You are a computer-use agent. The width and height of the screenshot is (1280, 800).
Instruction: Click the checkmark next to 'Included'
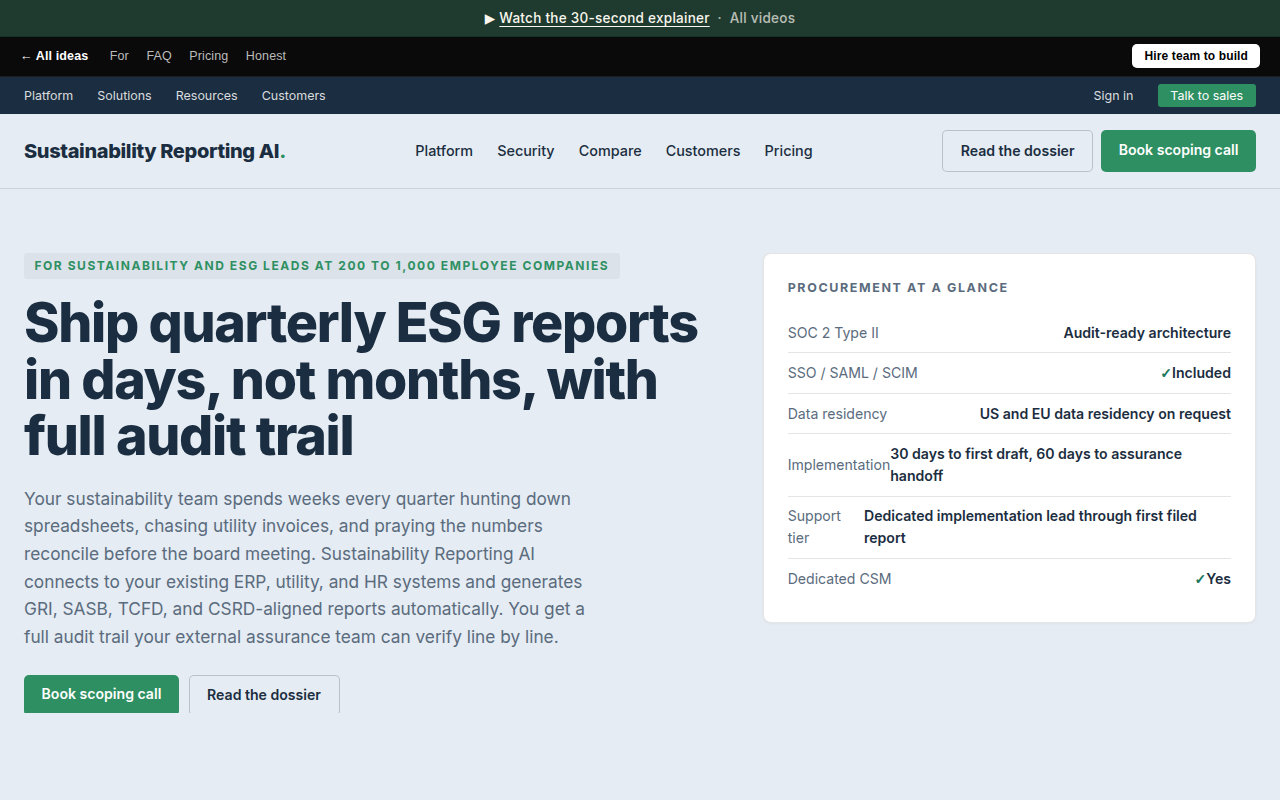pos(1166,373)
